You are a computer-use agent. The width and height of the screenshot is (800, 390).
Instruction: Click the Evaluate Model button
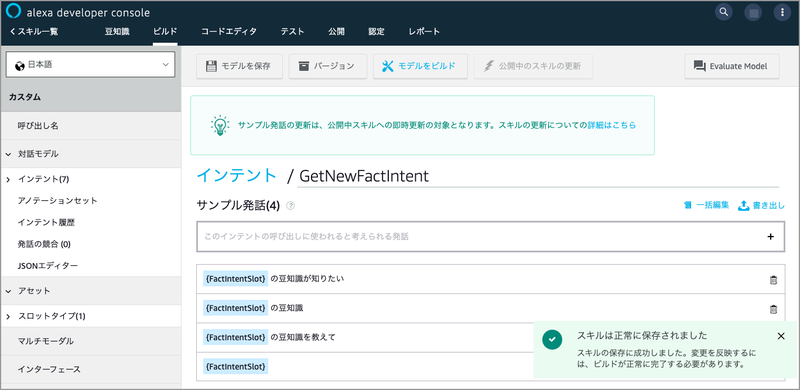[x=732, y=66]
